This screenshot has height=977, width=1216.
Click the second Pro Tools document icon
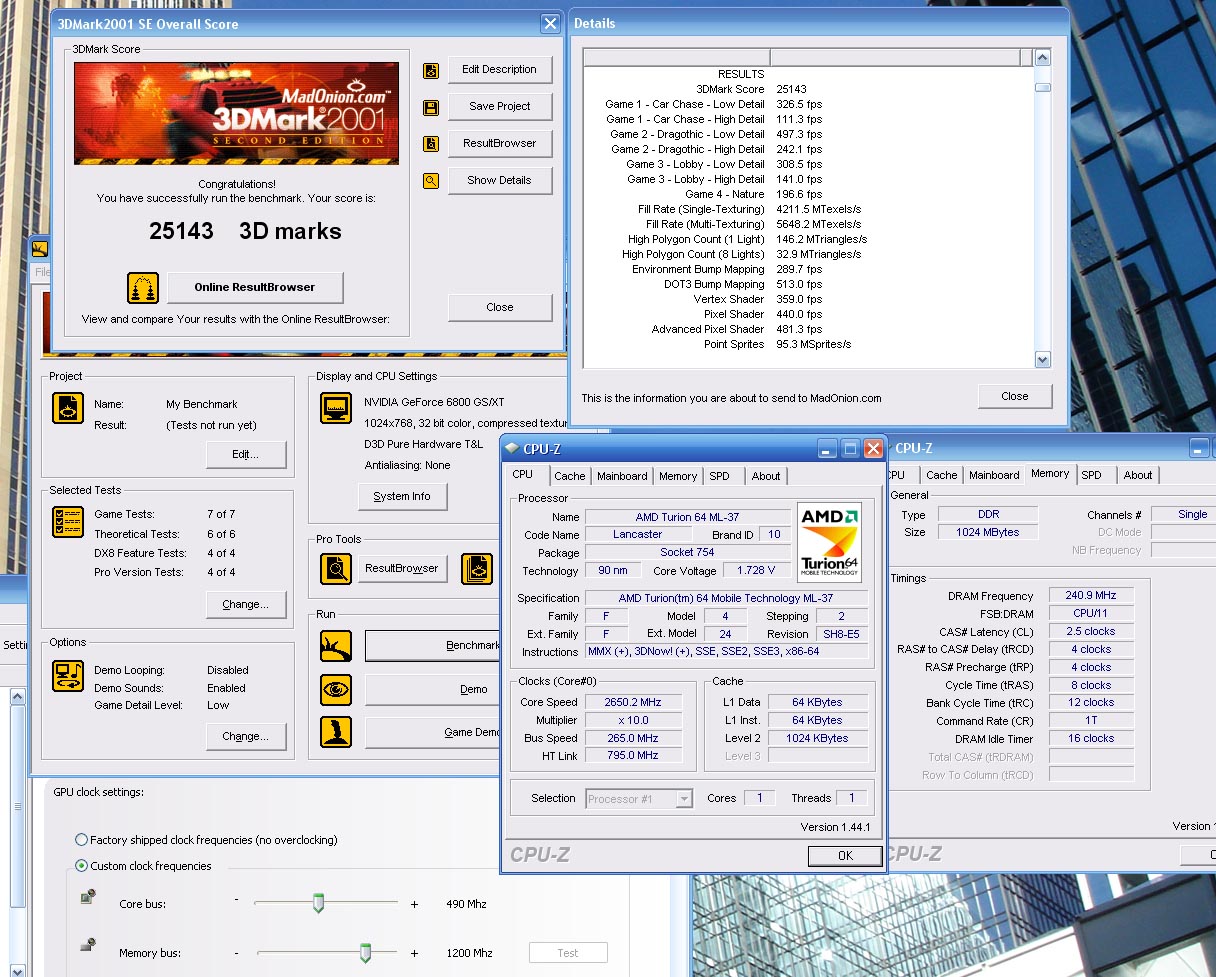pyautogui.click(x=477, y=569)
